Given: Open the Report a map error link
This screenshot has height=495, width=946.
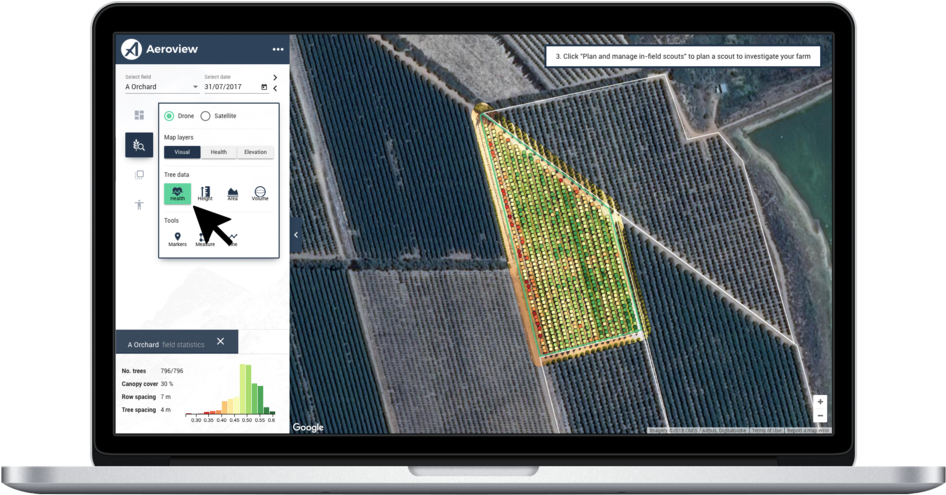Looking at the screenshot, I should pos(808,430).
